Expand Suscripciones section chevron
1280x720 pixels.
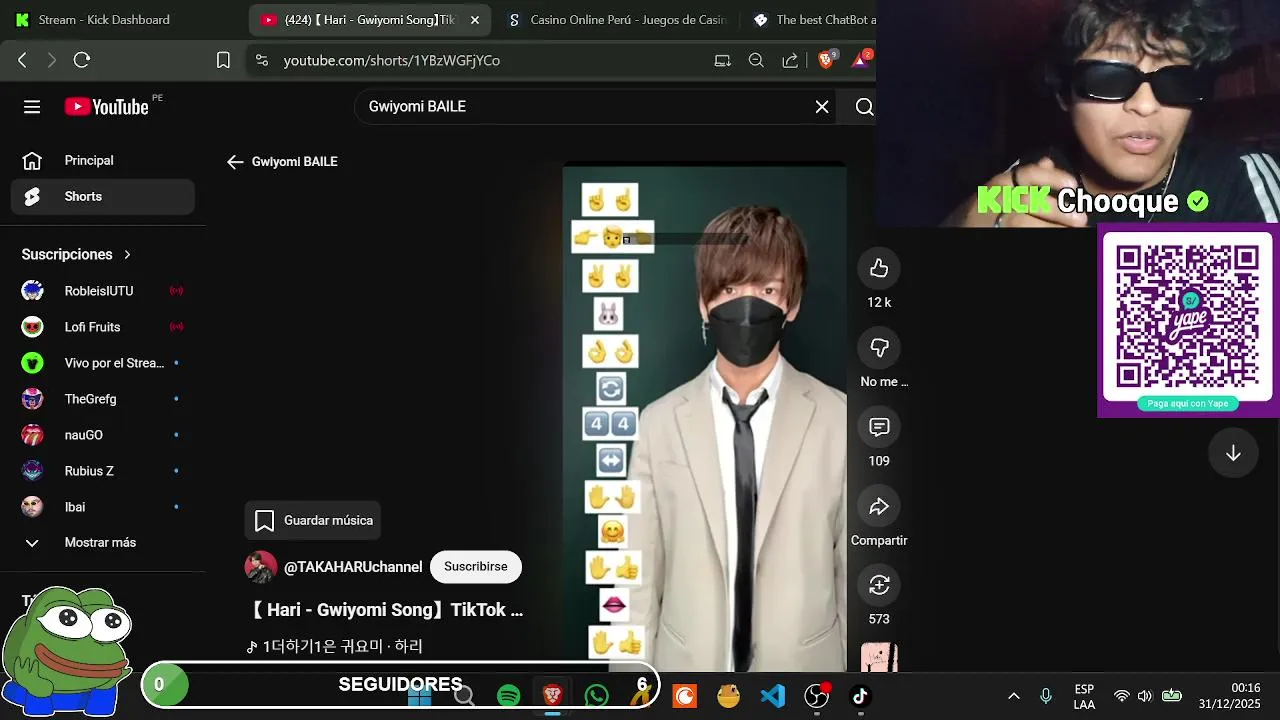pos(127,255)
